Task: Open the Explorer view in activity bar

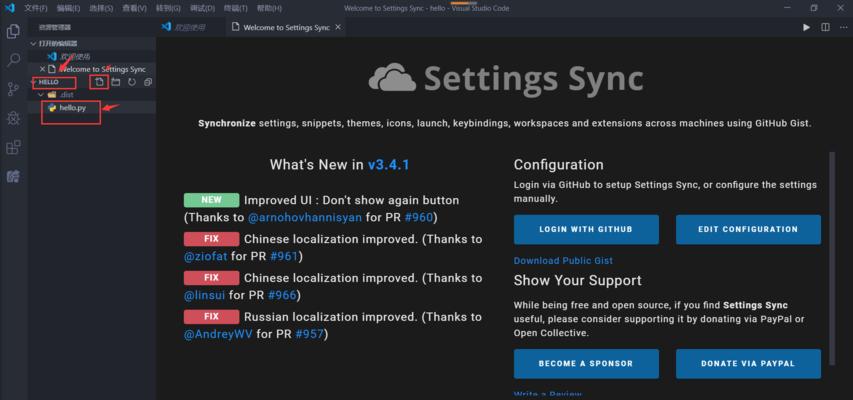Action: (x=14, y=32)
